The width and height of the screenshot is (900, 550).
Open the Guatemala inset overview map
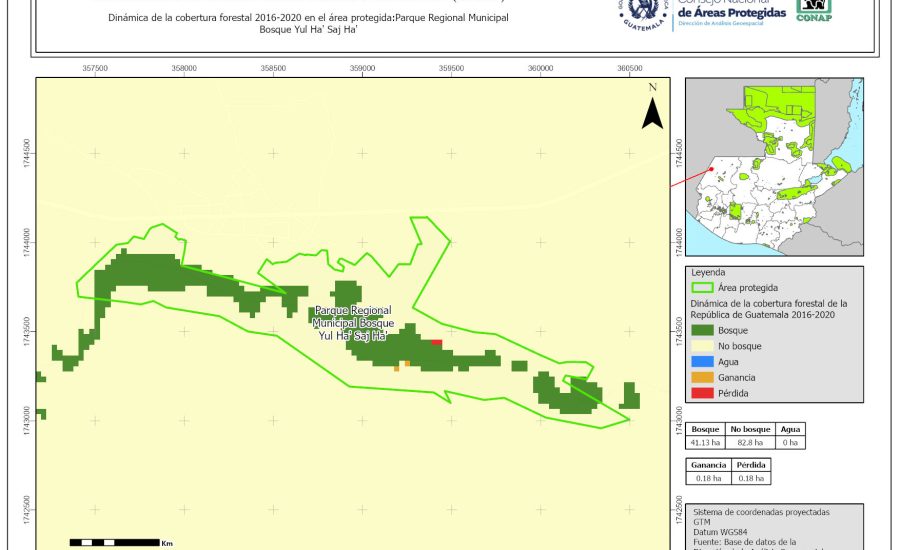click(x=772, y=170)
